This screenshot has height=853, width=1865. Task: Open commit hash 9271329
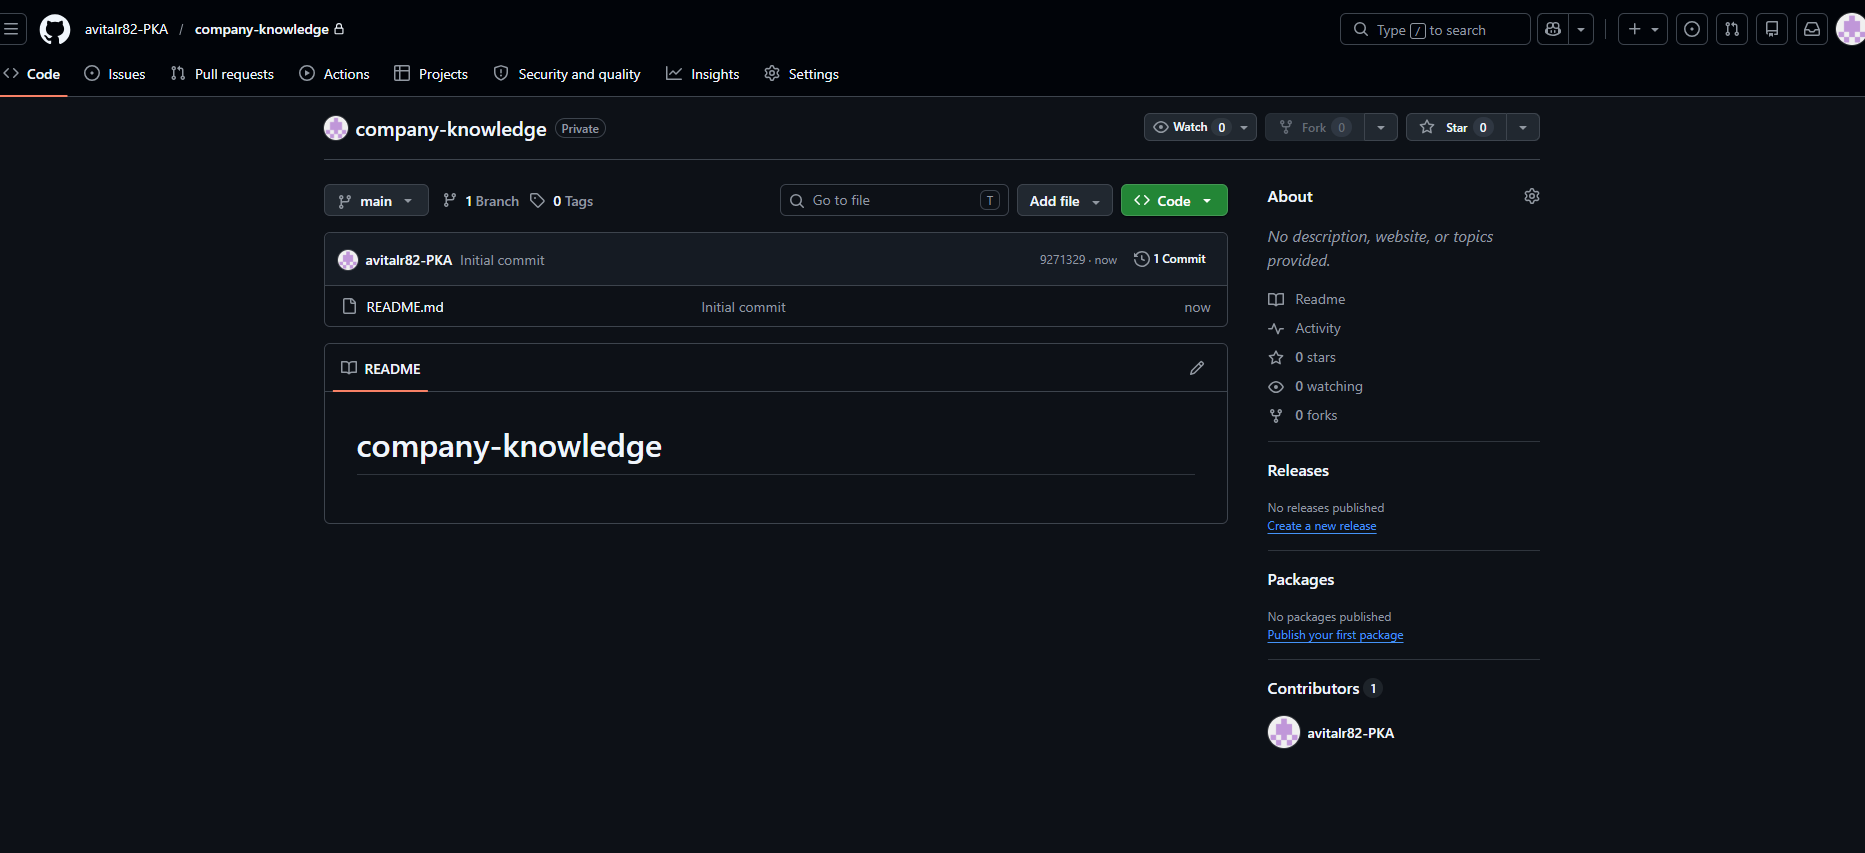(x=1062, y=259)
